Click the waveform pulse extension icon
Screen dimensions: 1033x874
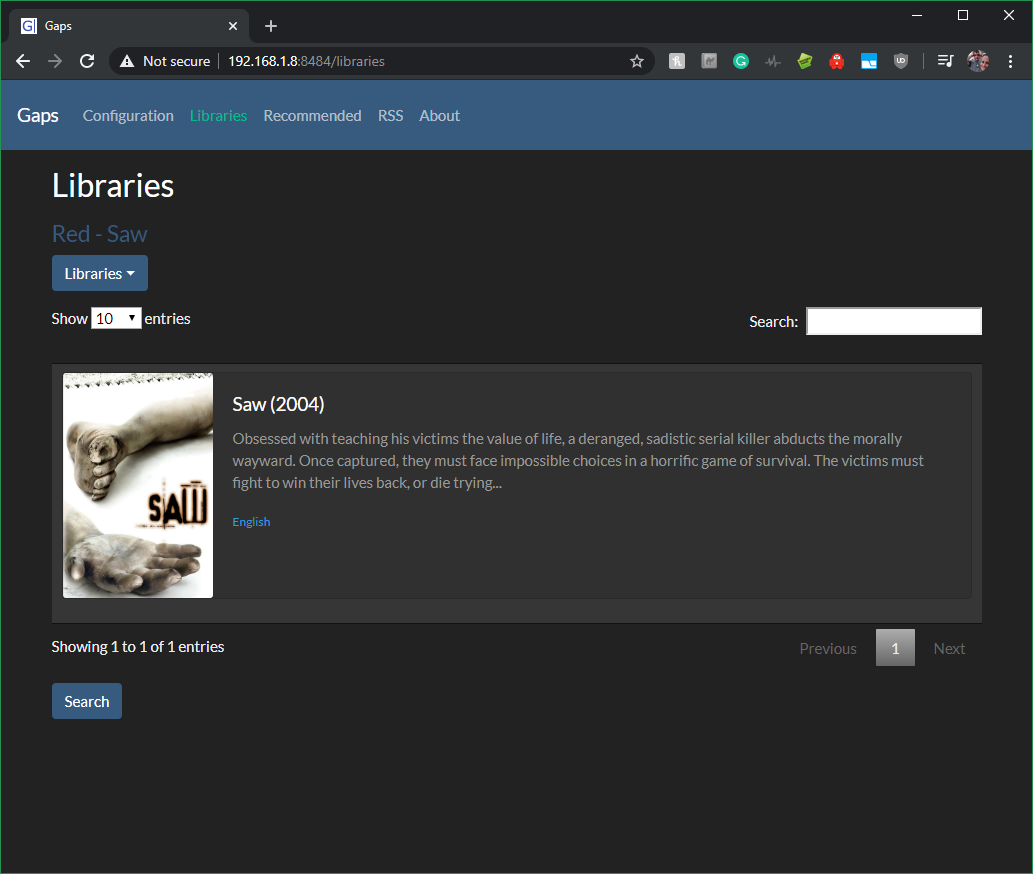773,61
